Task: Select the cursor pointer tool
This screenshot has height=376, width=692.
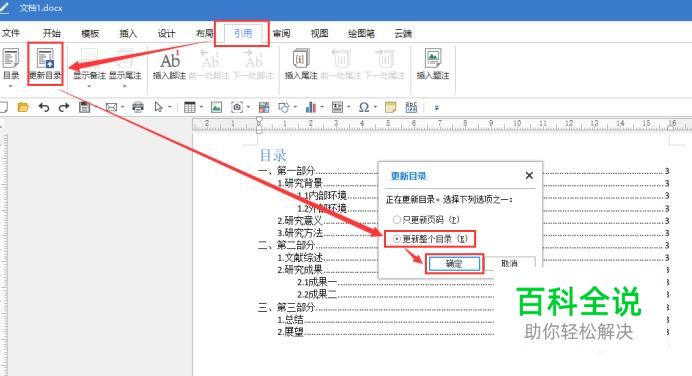Action: pos(158,107)
